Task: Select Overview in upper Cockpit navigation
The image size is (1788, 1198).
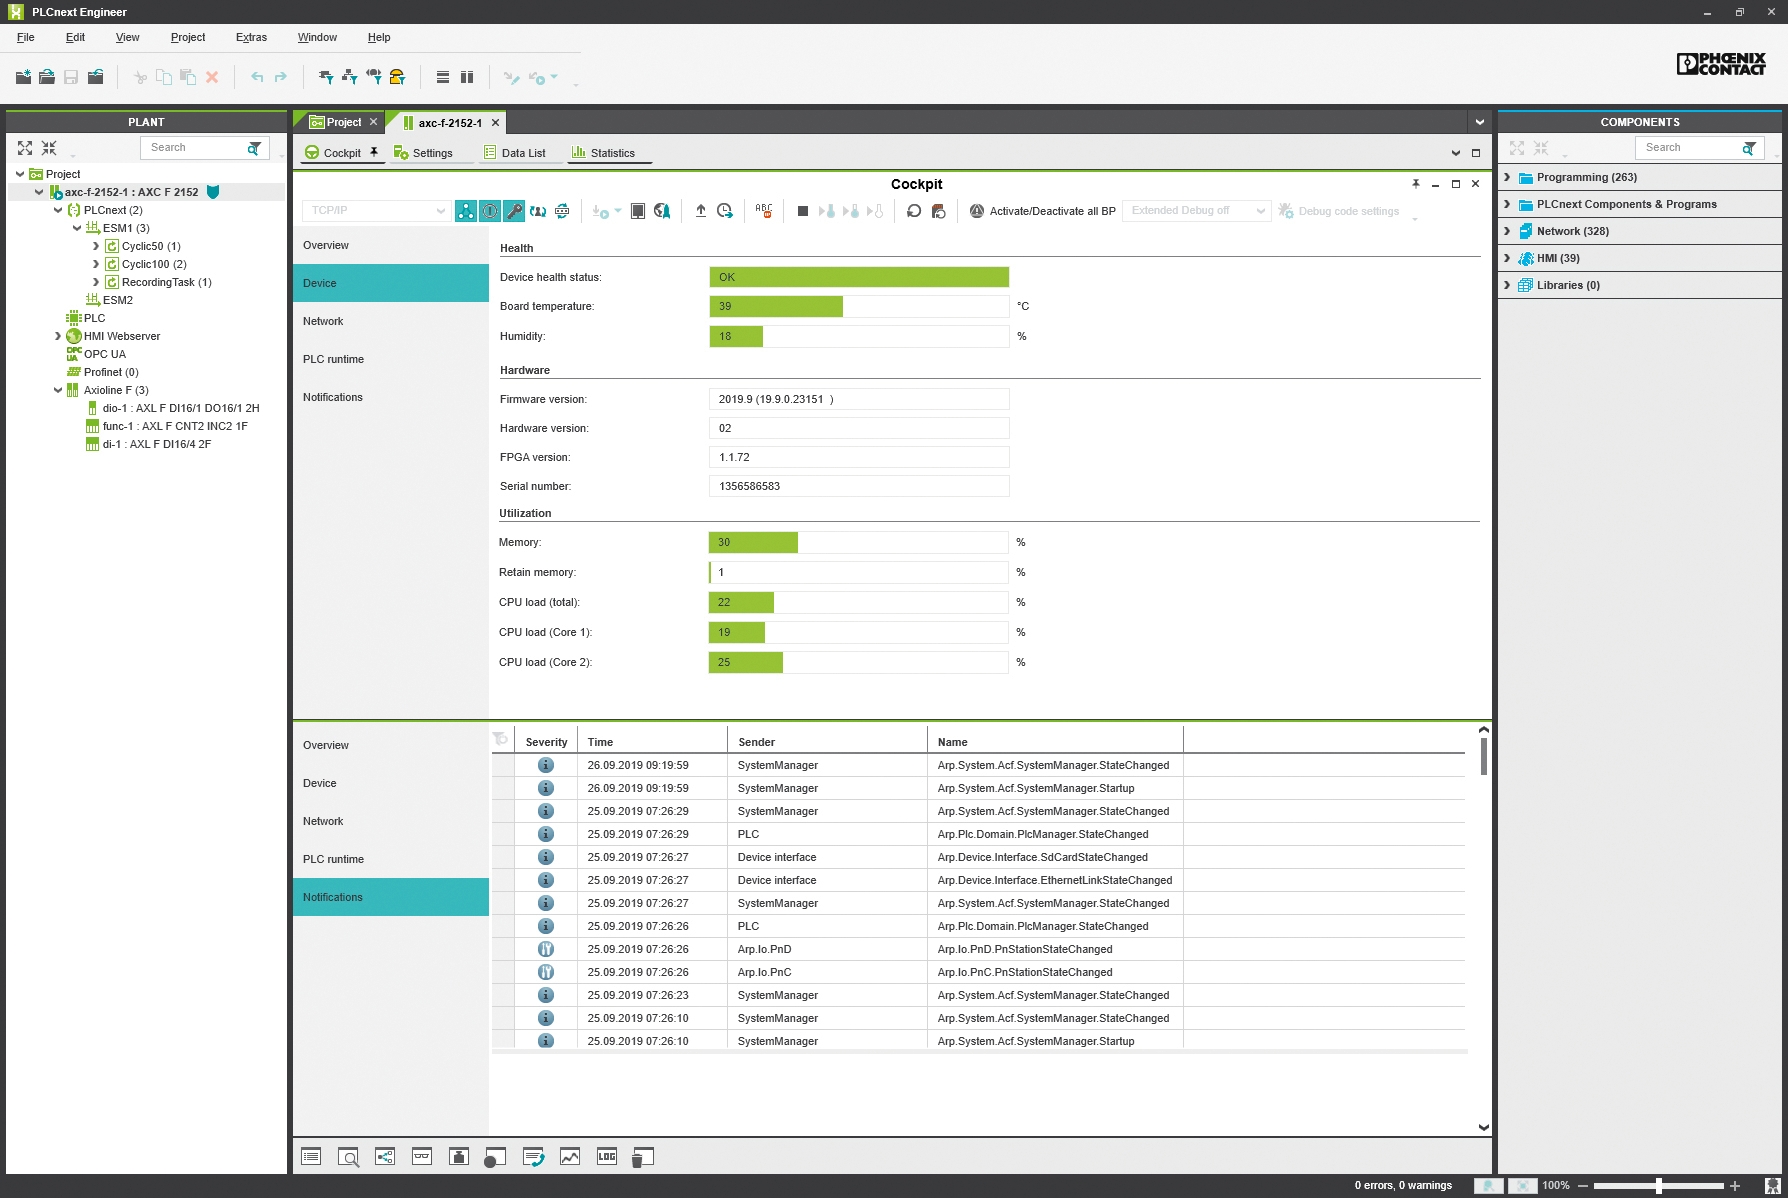Action: (x=391, y=245)
